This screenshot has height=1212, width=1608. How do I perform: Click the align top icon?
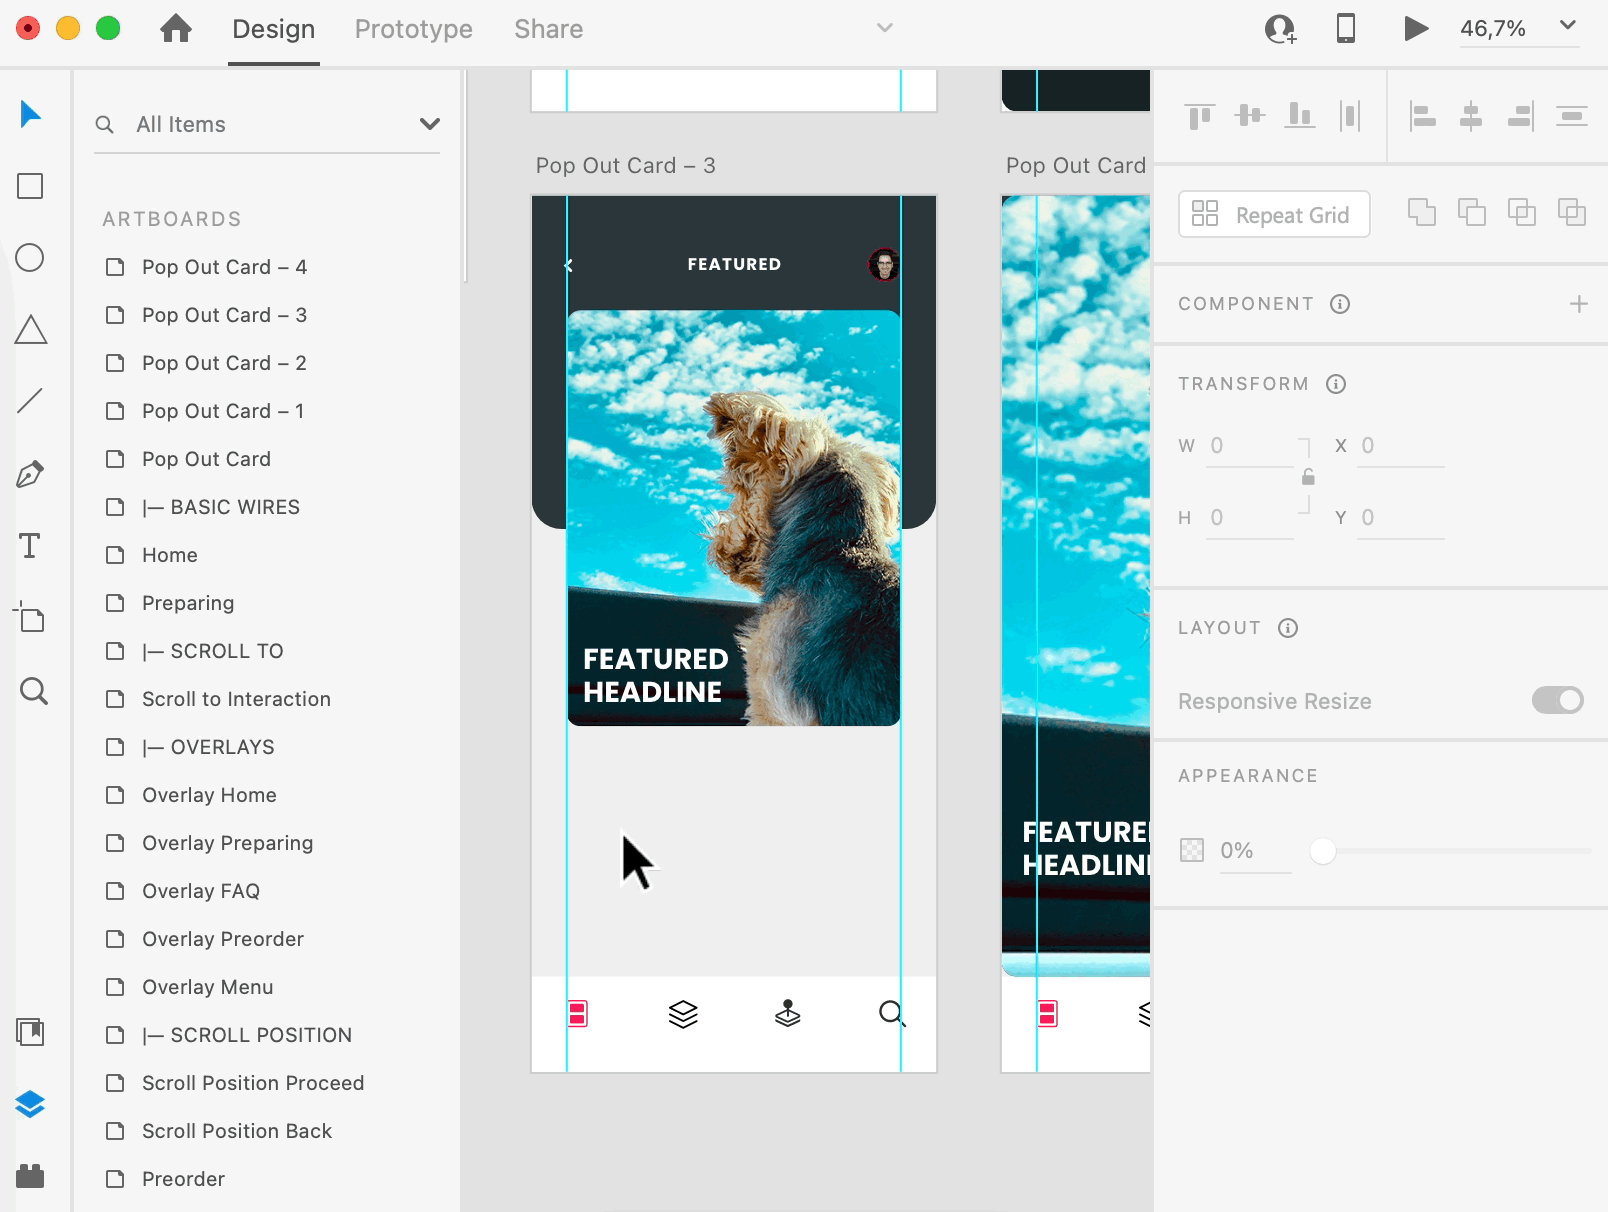coord(1200,116)
